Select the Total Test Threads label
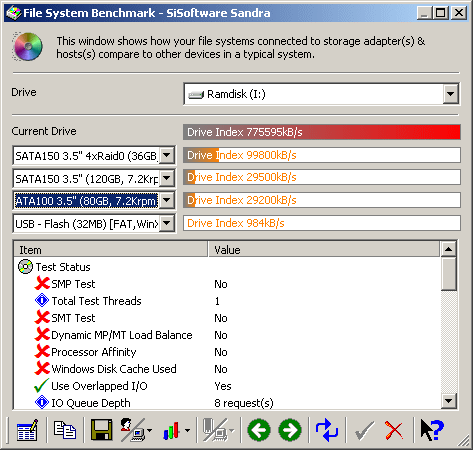The height and width of the screenshot is (450, 473). click(x=96, y=301)
